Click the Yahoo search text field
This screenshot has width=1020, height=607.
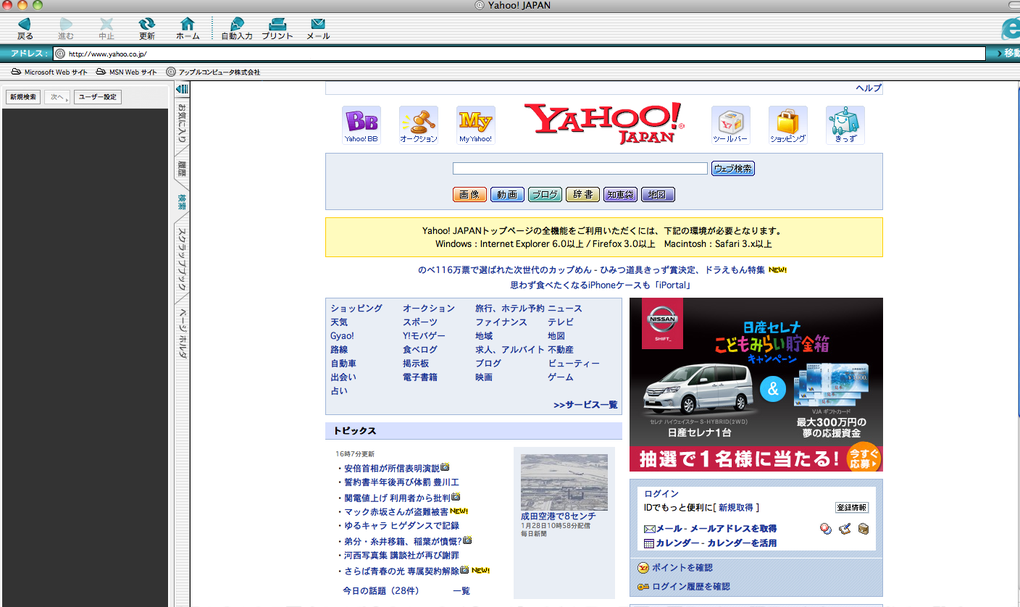580,169
